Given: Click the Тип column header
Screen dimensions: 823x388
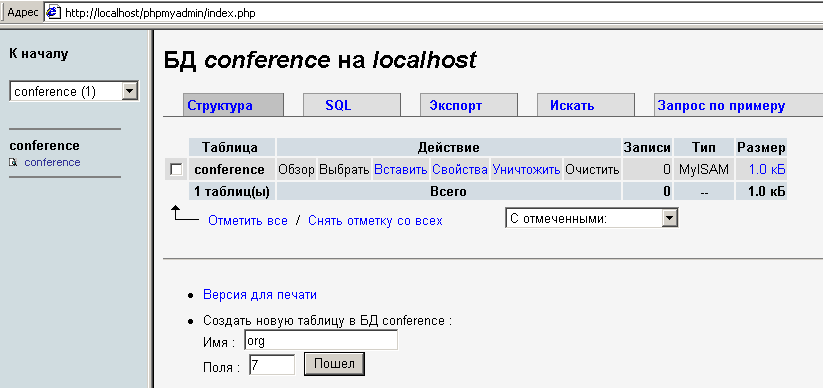Looking at the screenshot, I should point(704,147).
